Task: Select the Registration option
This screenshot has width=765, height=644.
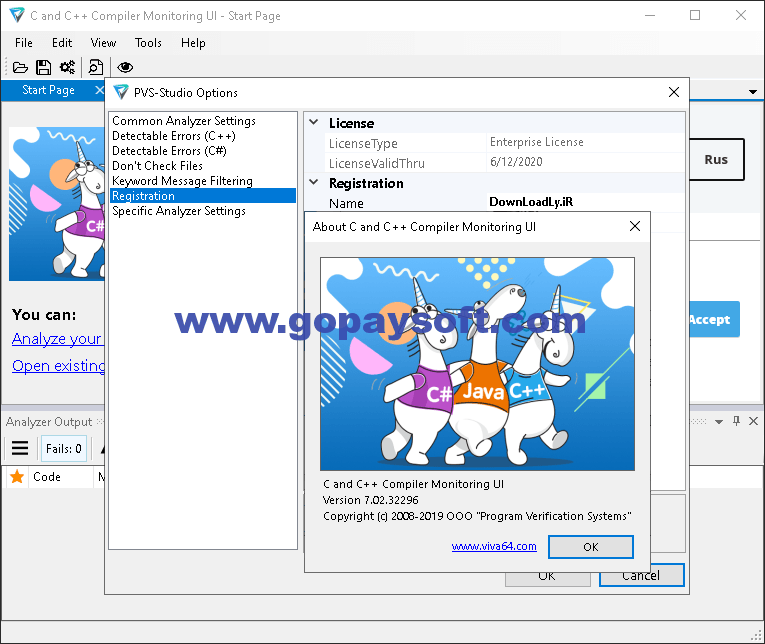Action: tap(203, 196)
